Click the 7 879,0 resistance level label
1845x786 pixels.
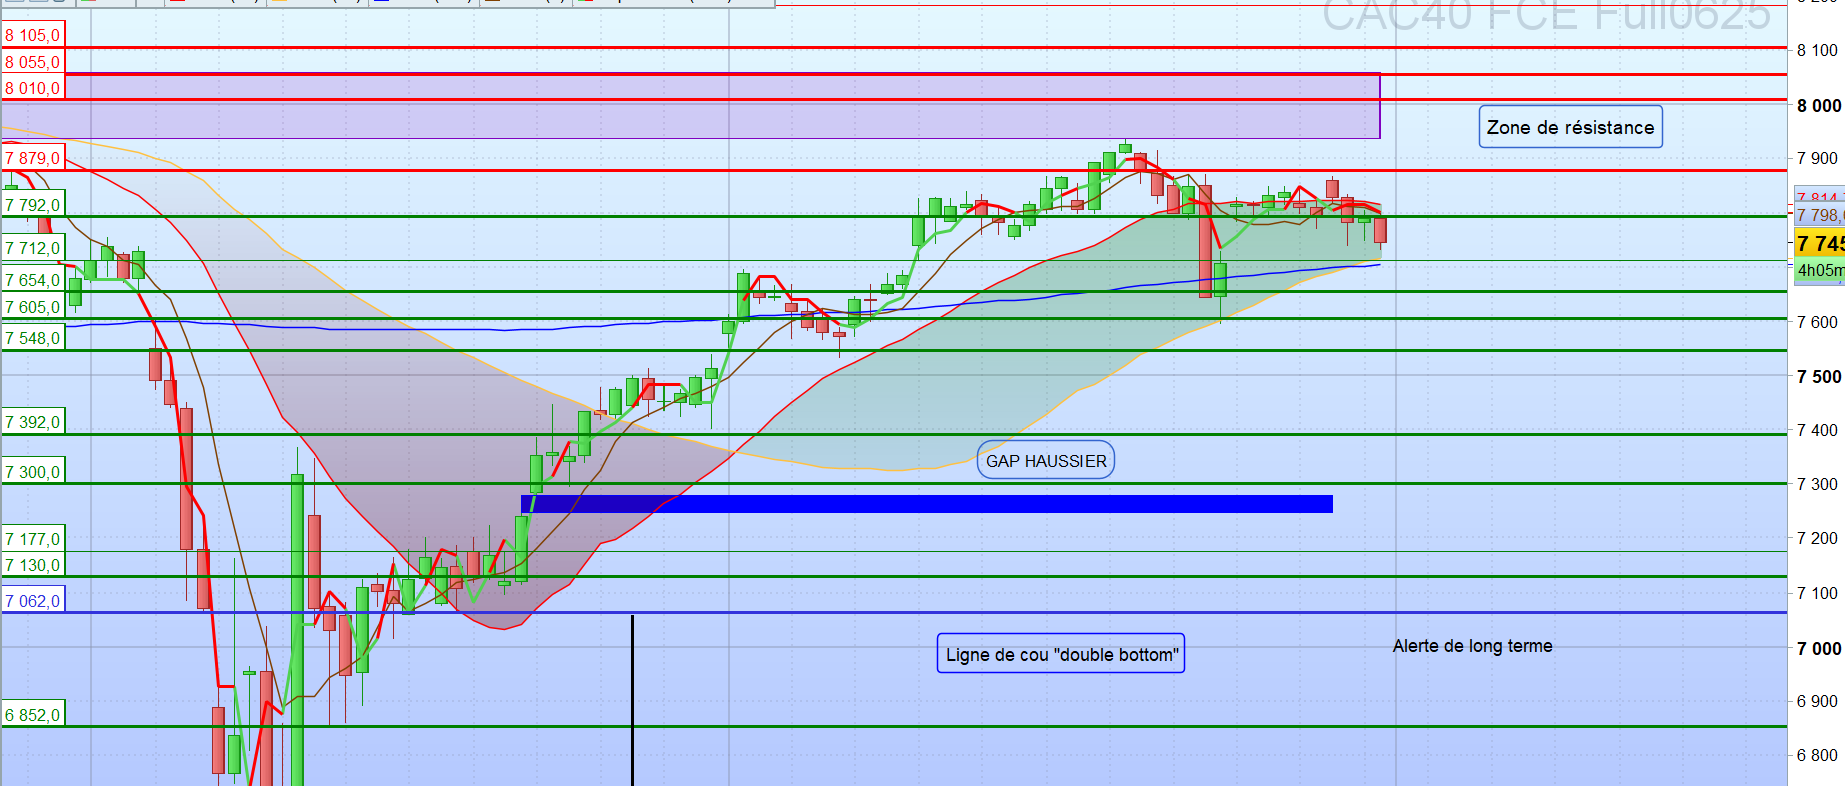coord(33,158)
